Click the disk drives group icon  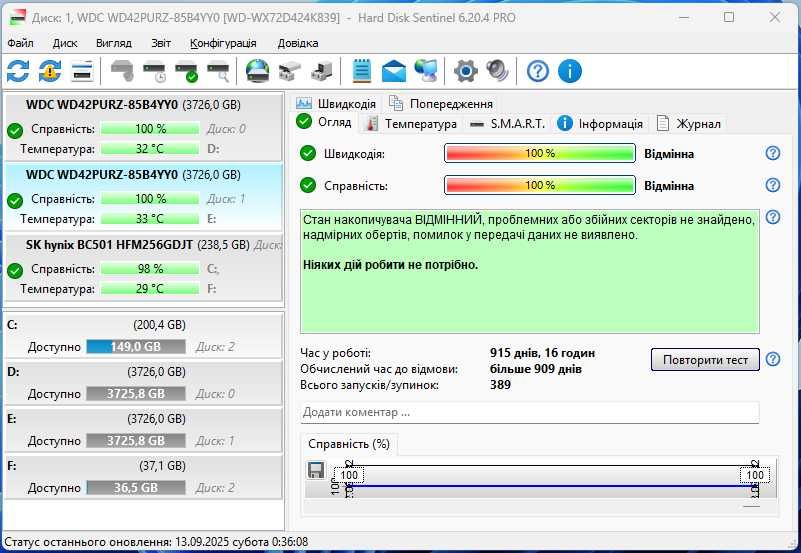click(x=290, y=71)
